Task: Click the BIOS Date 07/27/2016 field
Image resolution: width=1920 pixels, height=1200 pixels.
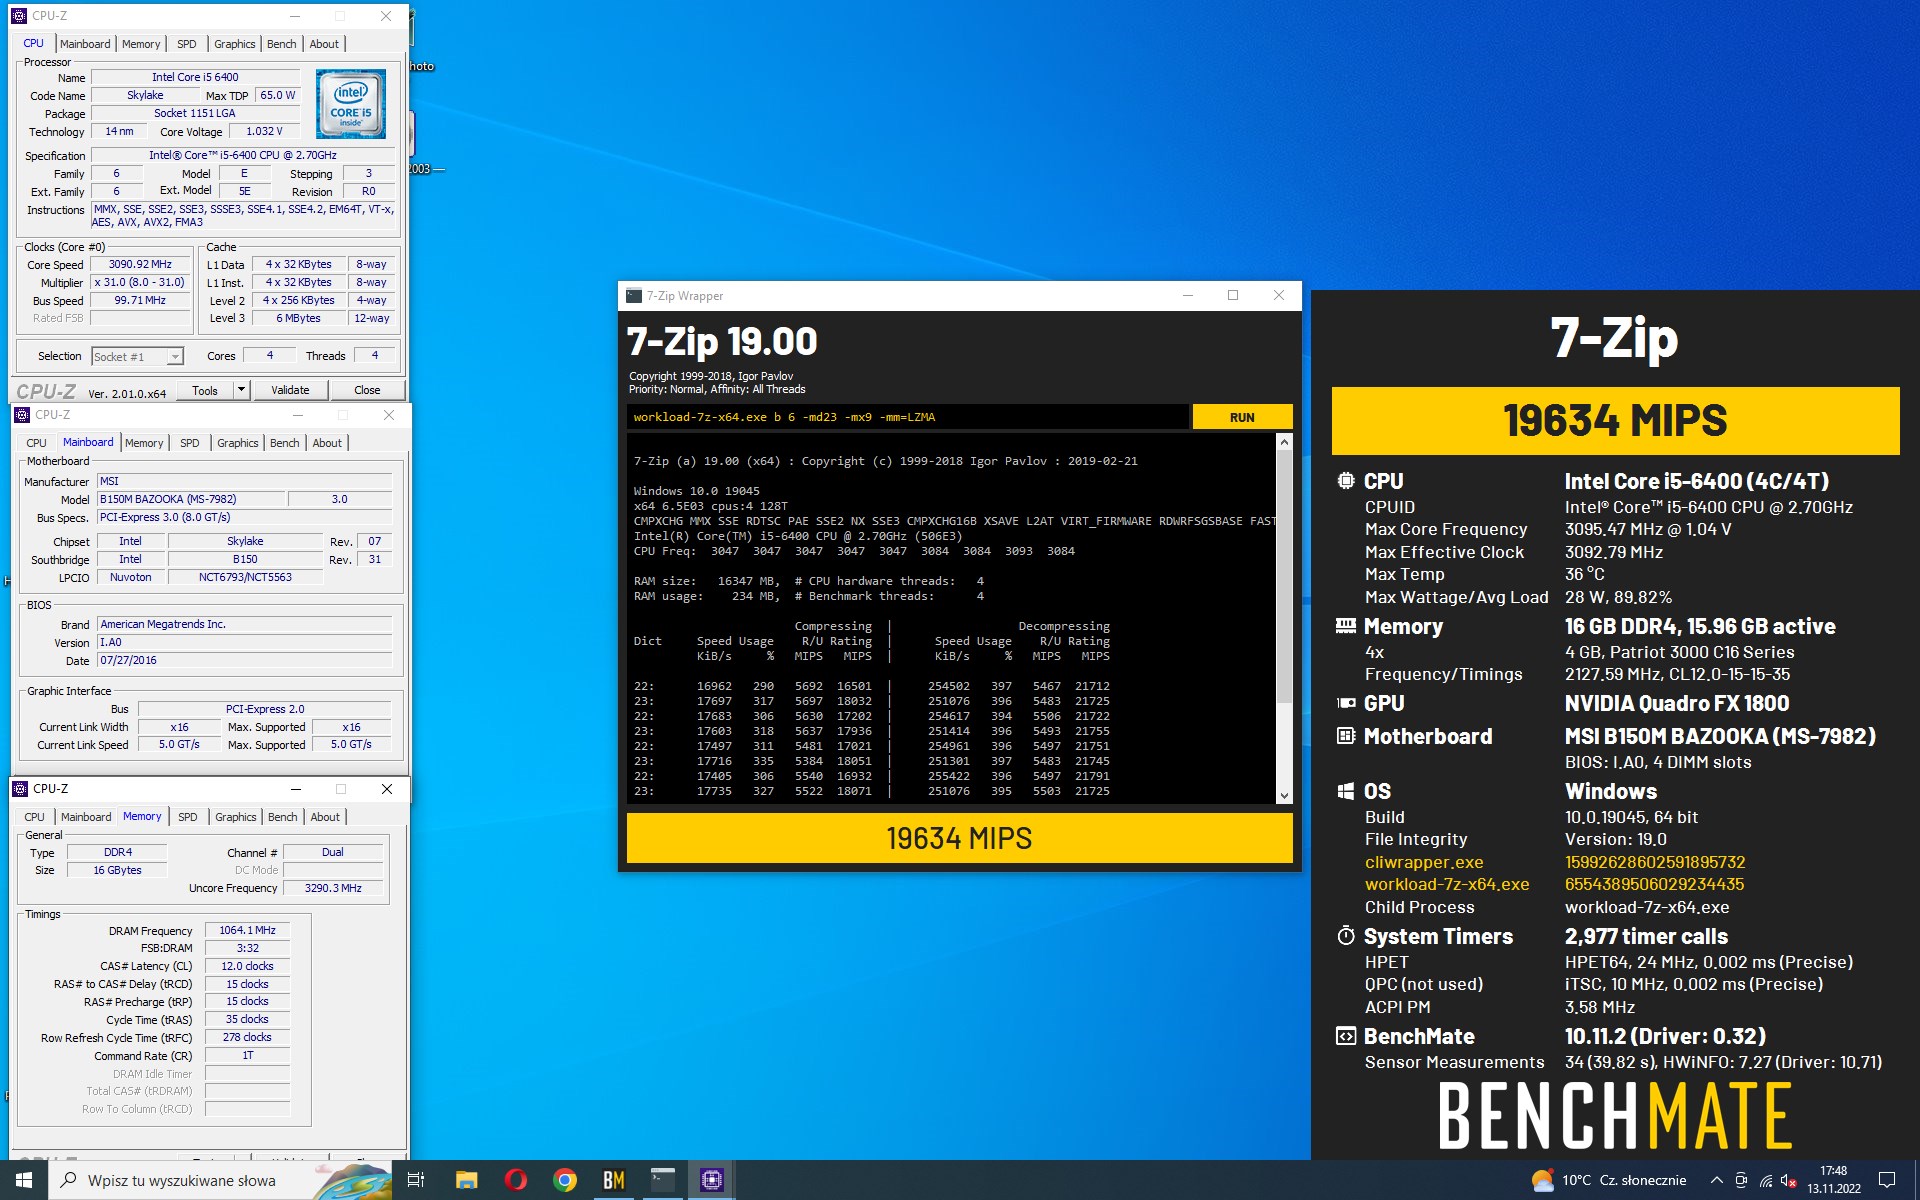Action: tap(244, 661)
